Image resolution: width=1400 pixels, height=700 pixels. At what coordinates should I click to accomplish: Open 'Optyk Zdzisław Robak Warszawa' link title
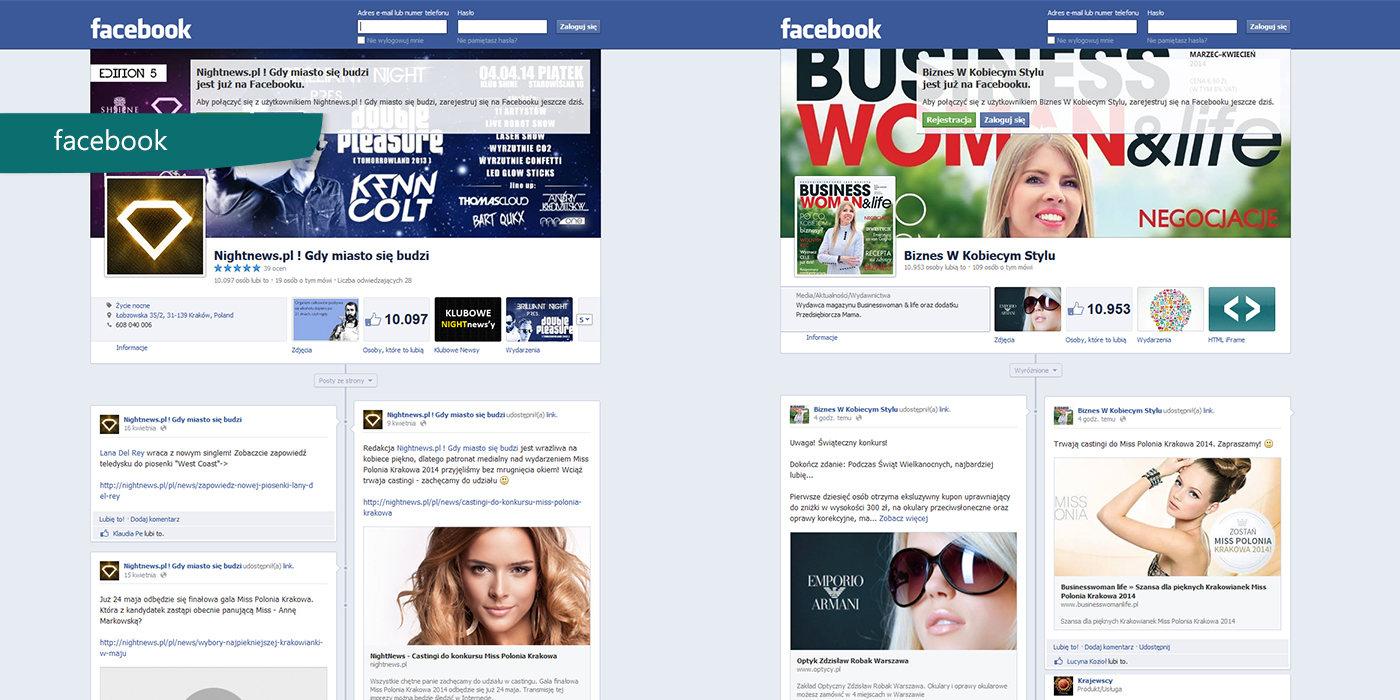tap(853, 661)
